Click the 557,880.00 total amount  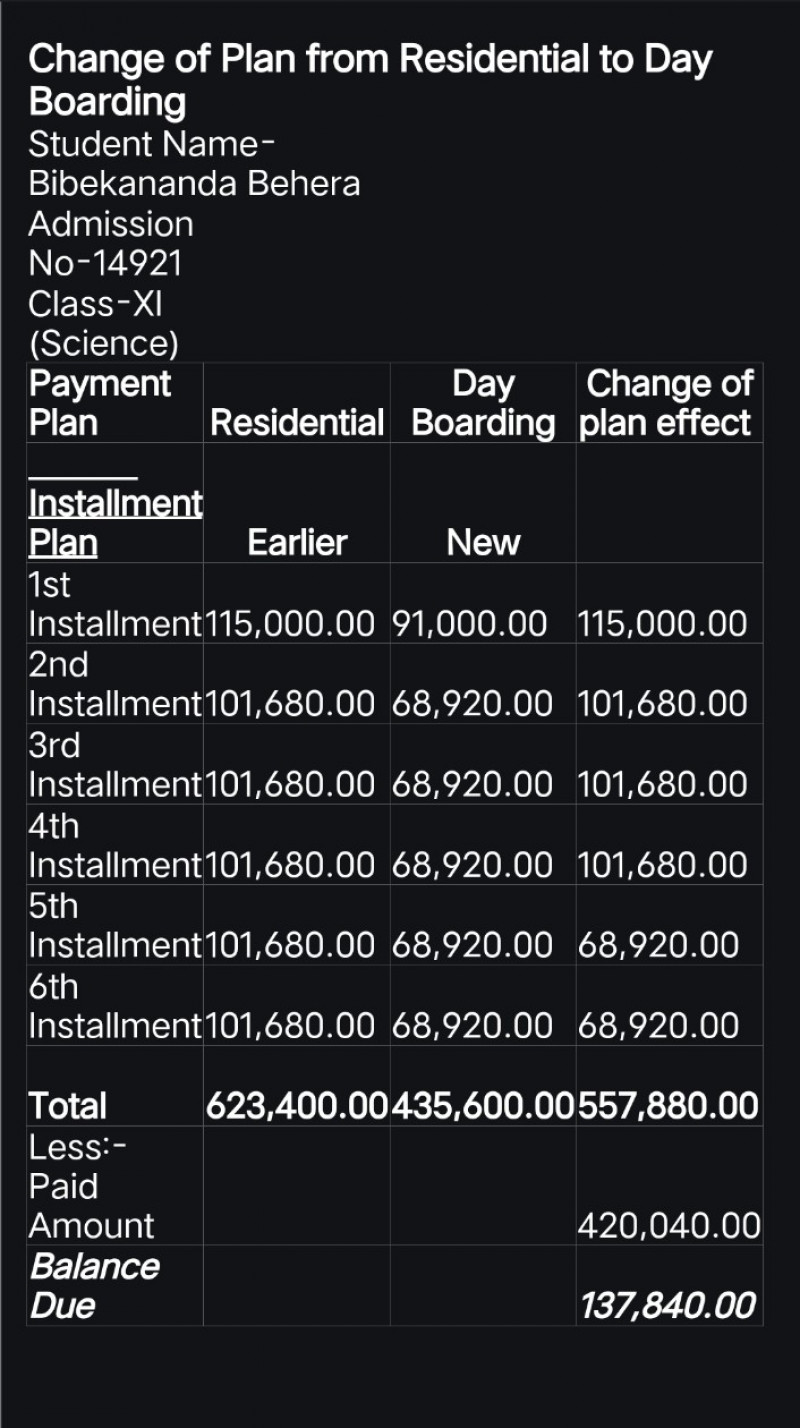pos(668,1106)
